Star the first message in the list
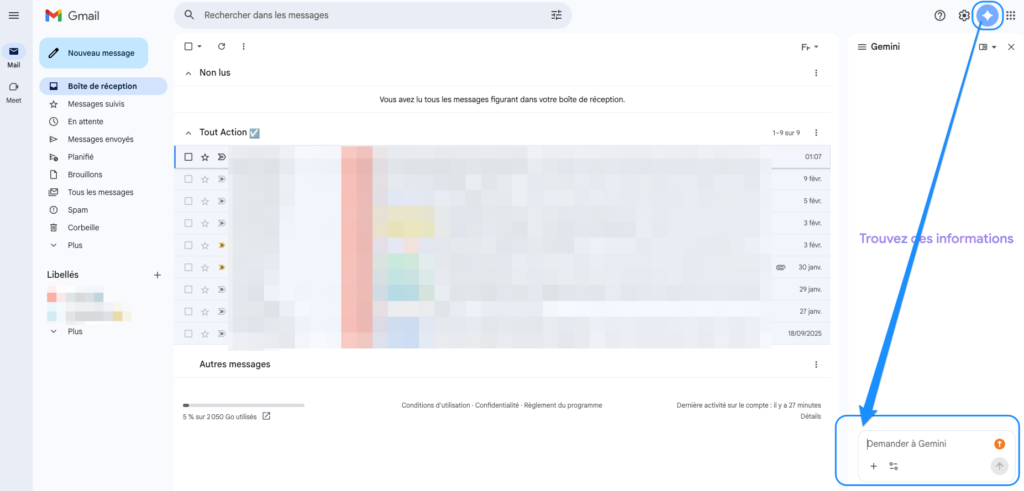This screenshot has height=491, width=1024. tap(205, 157)
